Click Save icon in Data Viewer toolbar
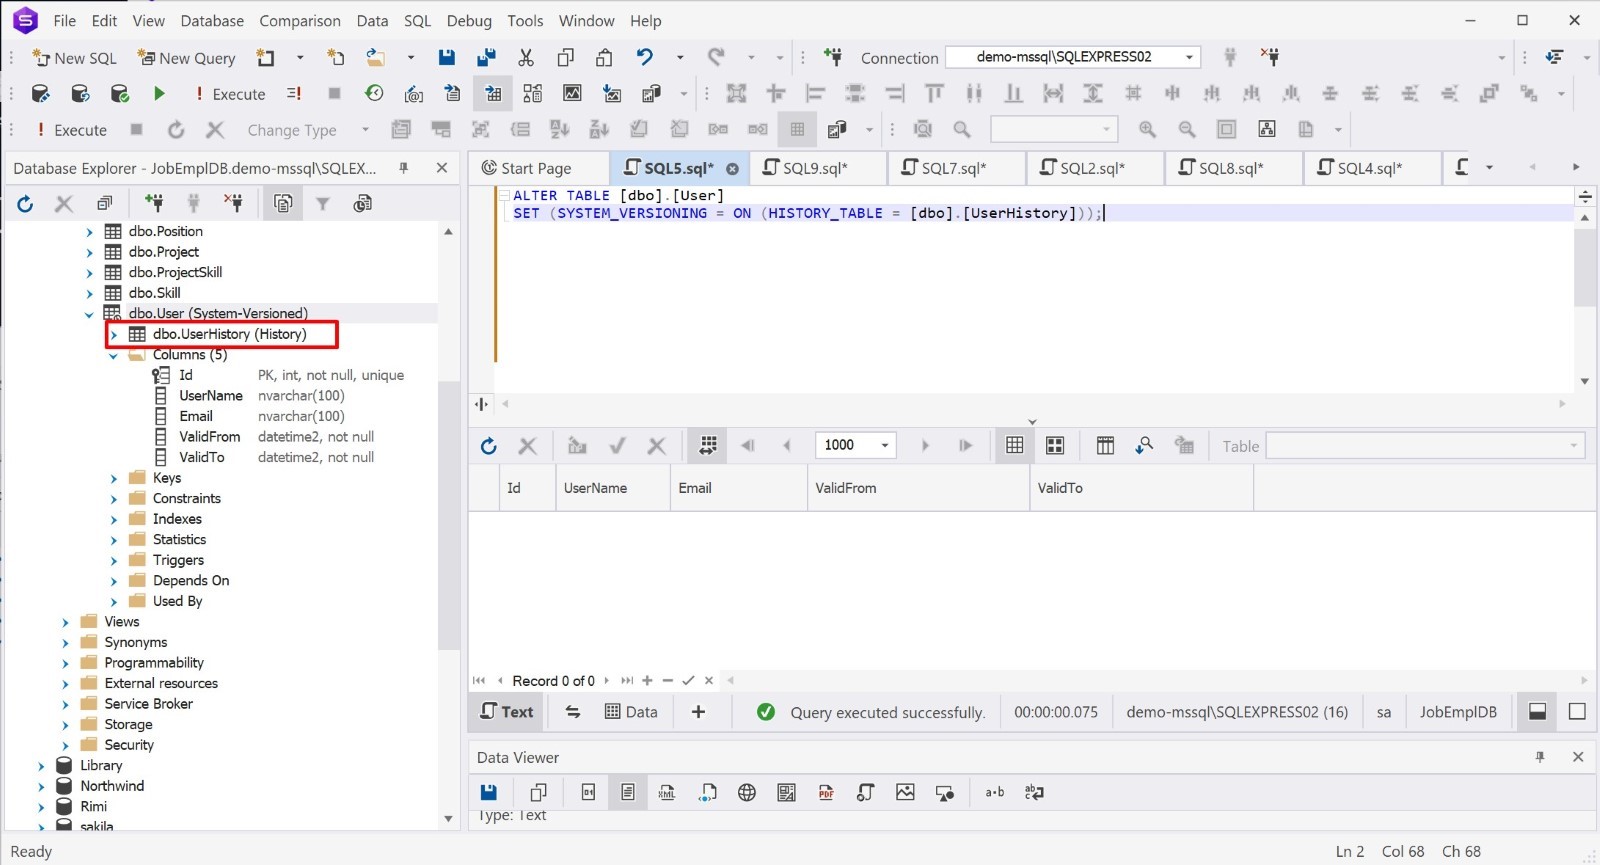Viewport: 1600px width, 865px height. [x=489, y=793]
